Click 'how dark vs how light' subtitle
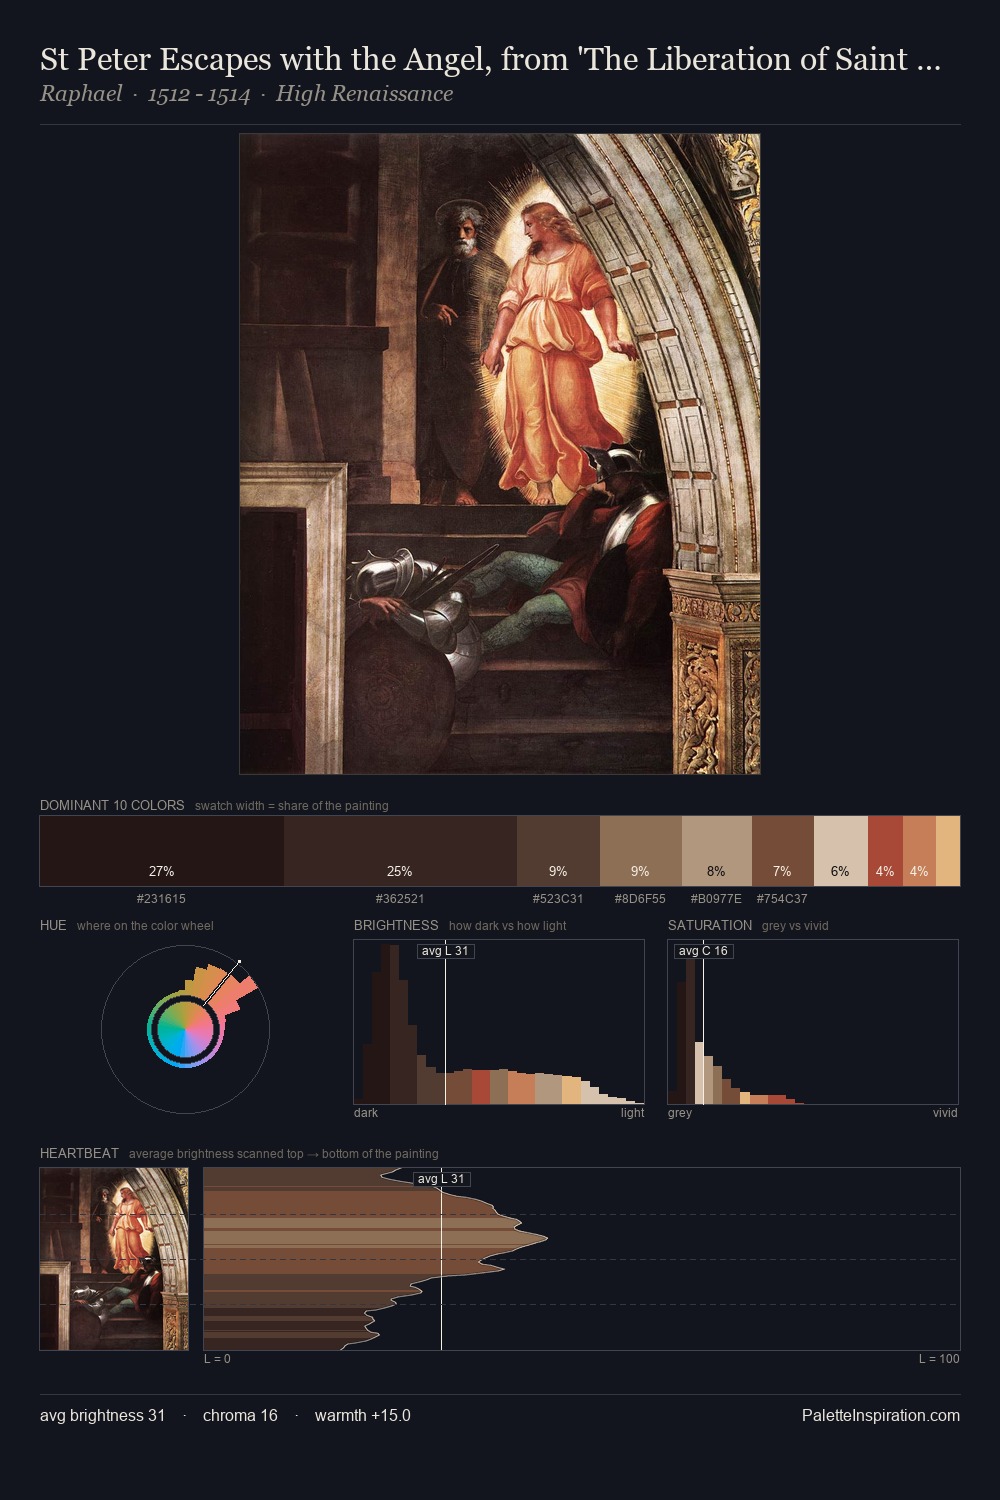This screenshot has height=1500, width=1000. click(507, 926)
